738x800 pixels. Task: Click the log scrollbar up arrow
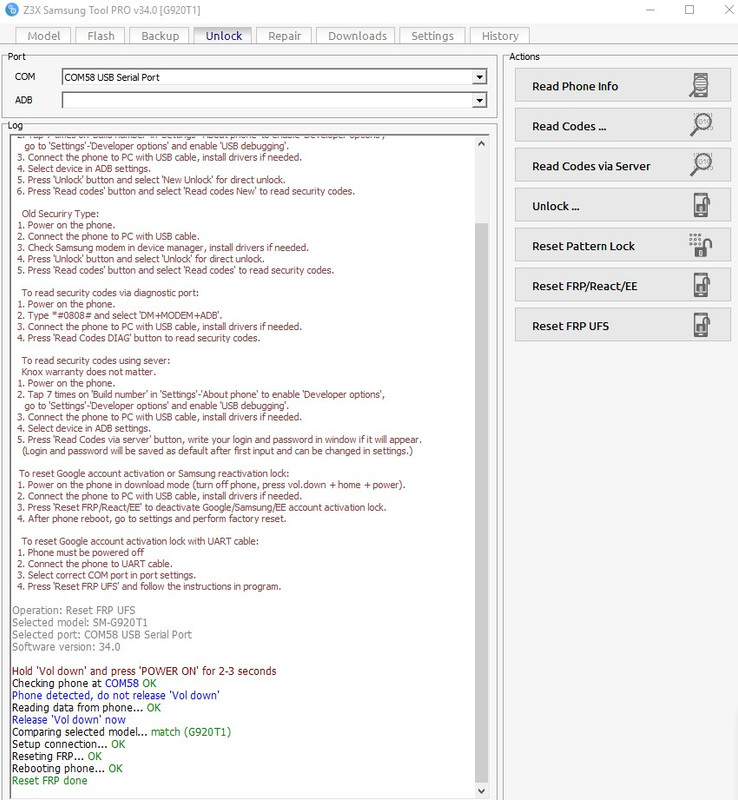click(481, 144)
